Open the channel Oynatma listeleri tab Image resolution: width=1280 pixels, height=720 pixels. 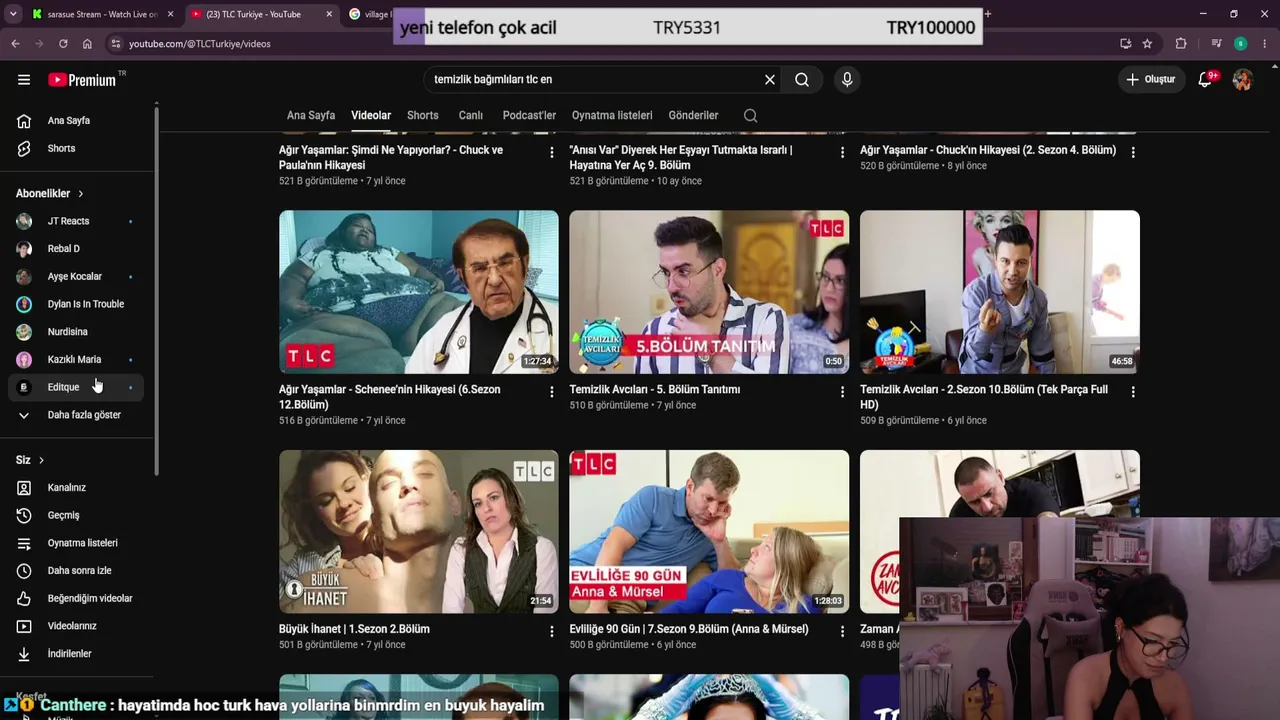pyautogui.click(x=612, y=116)
